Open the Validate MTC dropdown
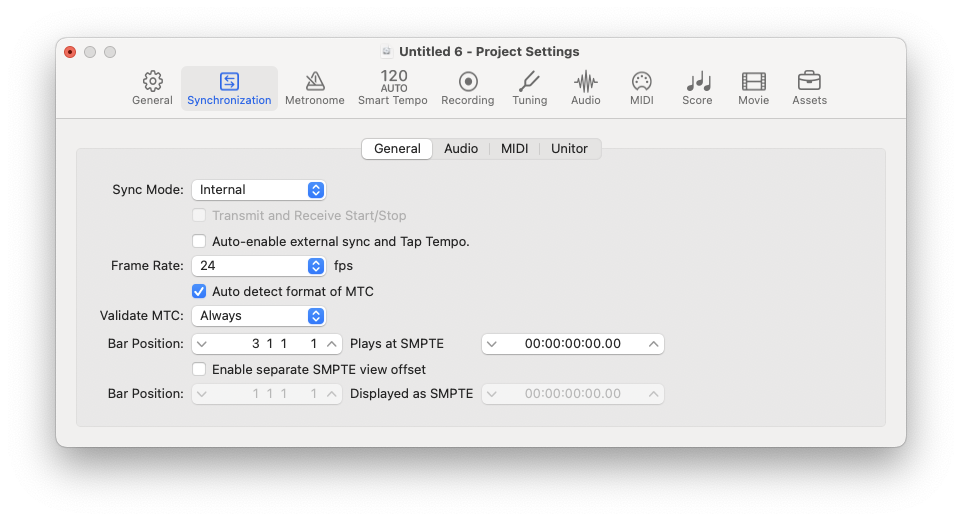The width and height of the screenshot is (962, 521). click(258, 316)
